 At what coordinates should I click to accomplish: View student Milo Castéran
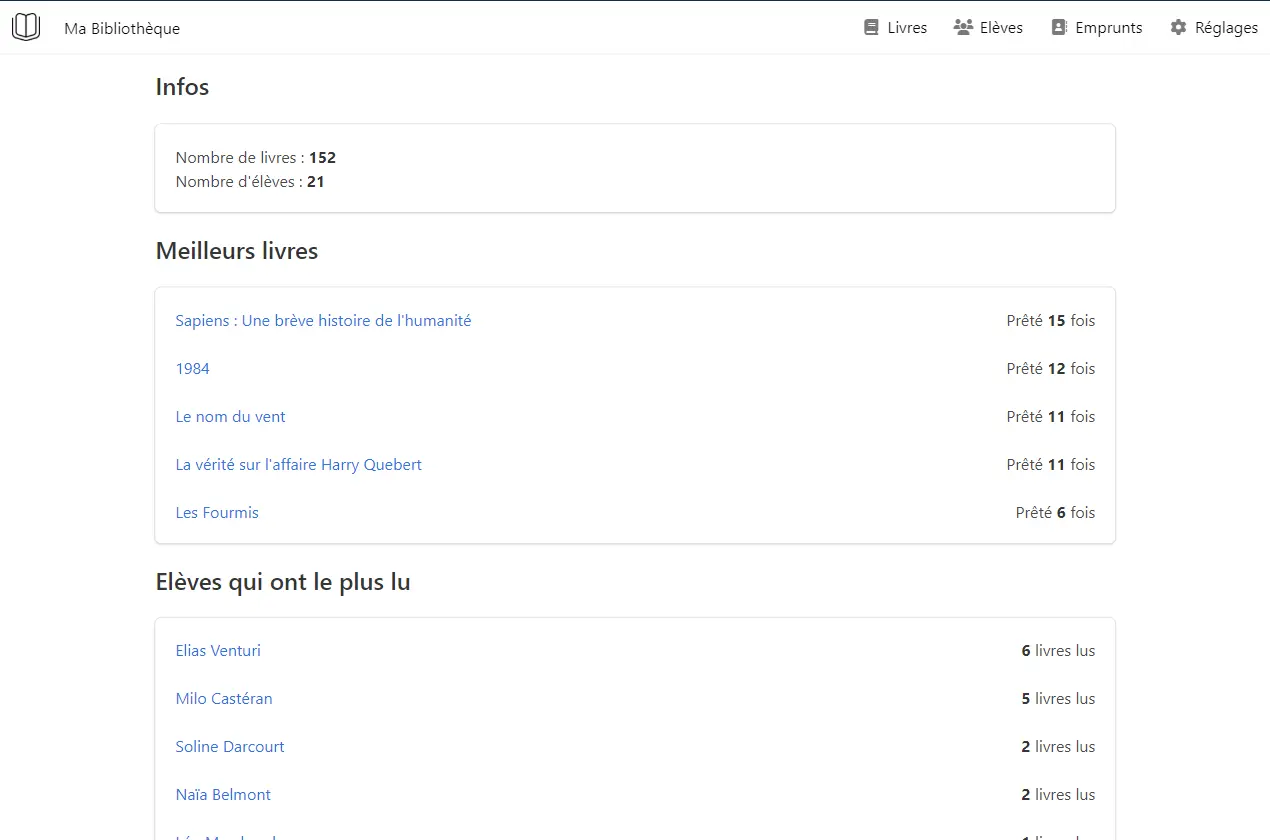(224, 699)
